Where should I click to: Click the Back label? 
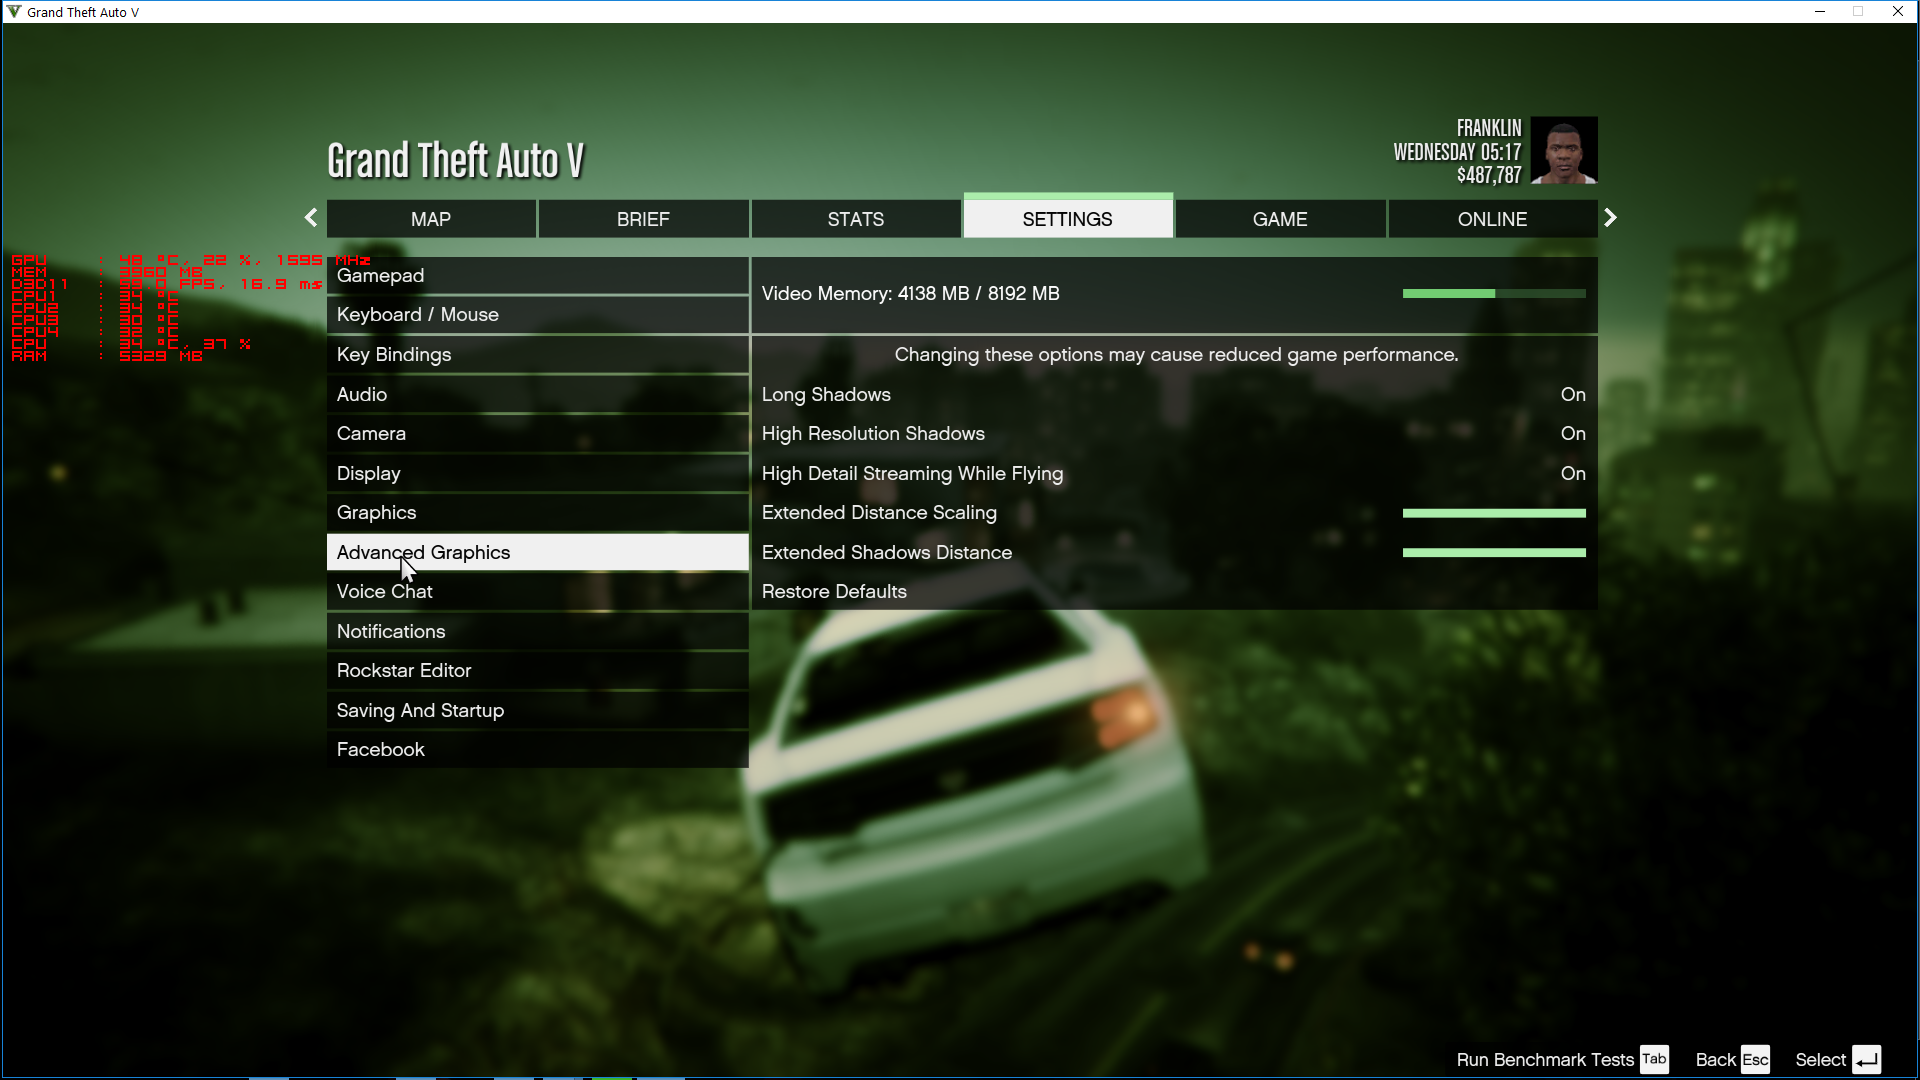[1716, 1060]
